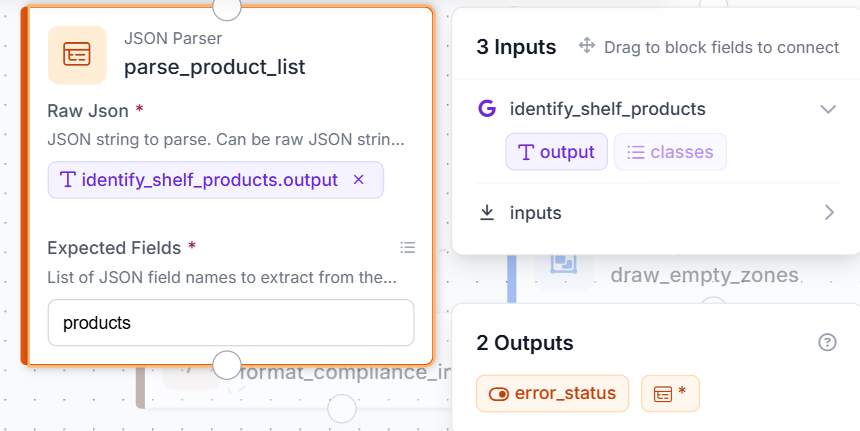Click the Expected Fields label
Screen dimensions: 860x431
pos(114,248)
